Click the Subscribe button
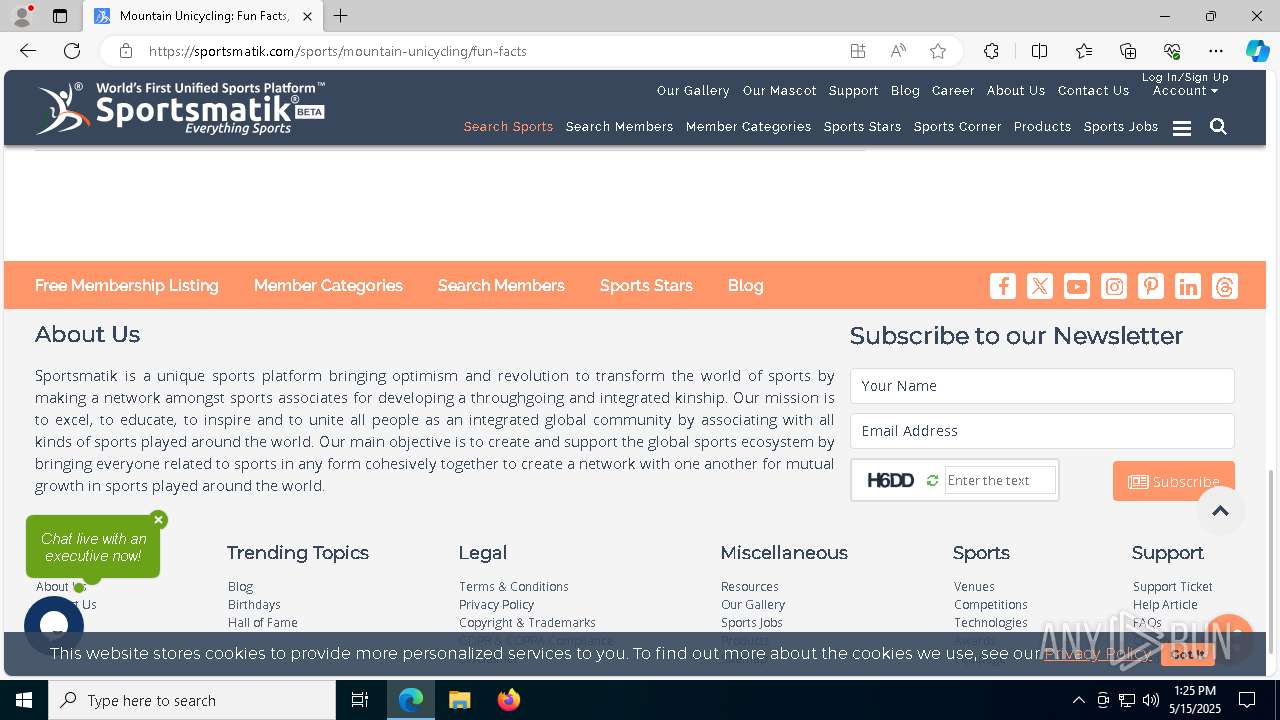1280x720 pixels. pos(1173,481)
